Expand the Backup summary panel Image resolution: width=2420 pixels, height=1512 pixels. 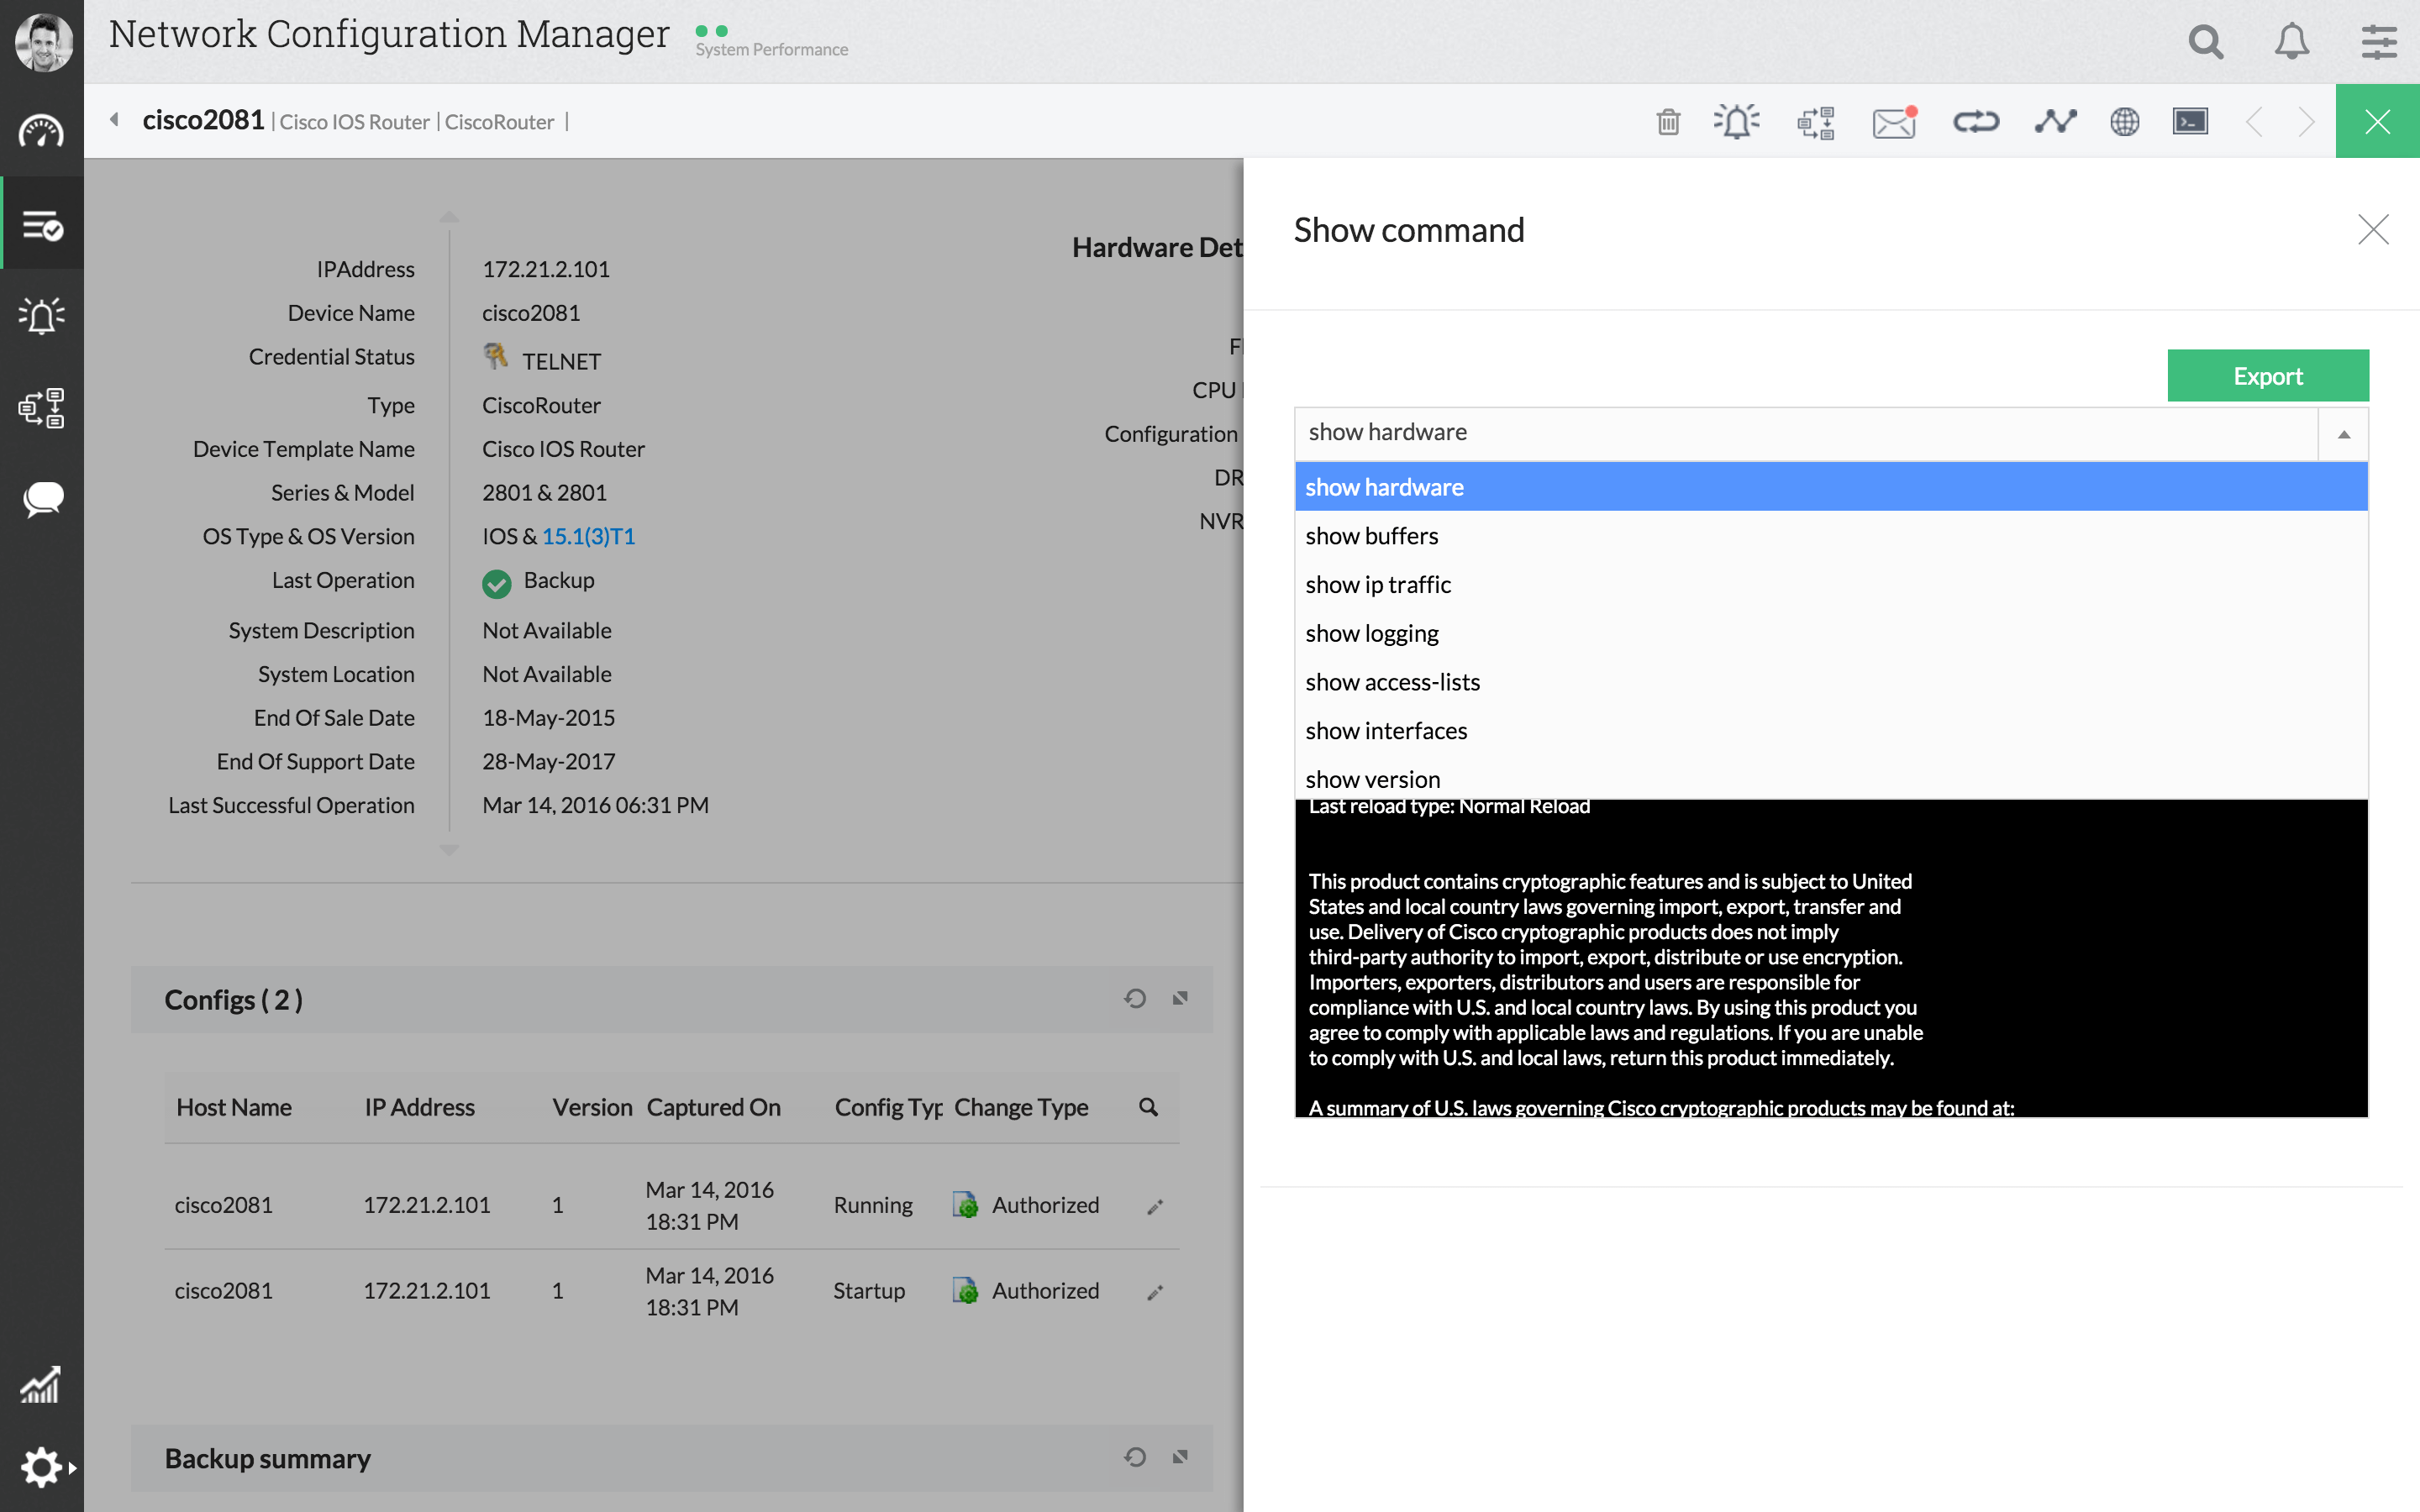click(x=1180, y=1457)
